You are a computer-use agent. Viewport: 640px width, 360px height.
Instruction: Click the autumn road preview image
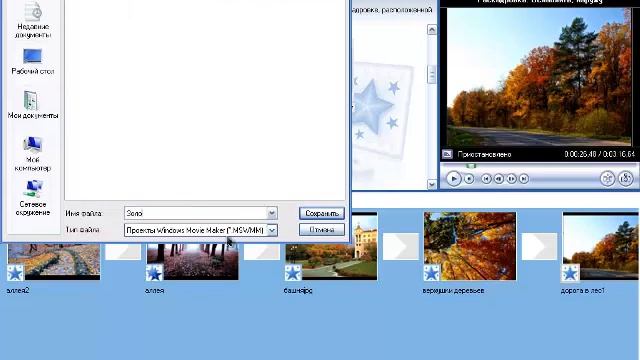[539, 77]
